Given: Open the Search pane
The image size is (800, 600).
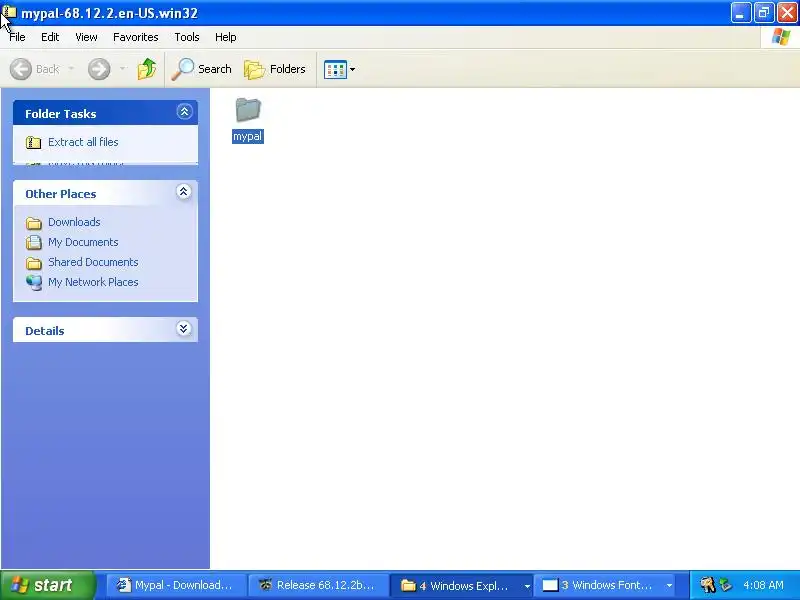Looking at the screenshot, I should point(202,69).
